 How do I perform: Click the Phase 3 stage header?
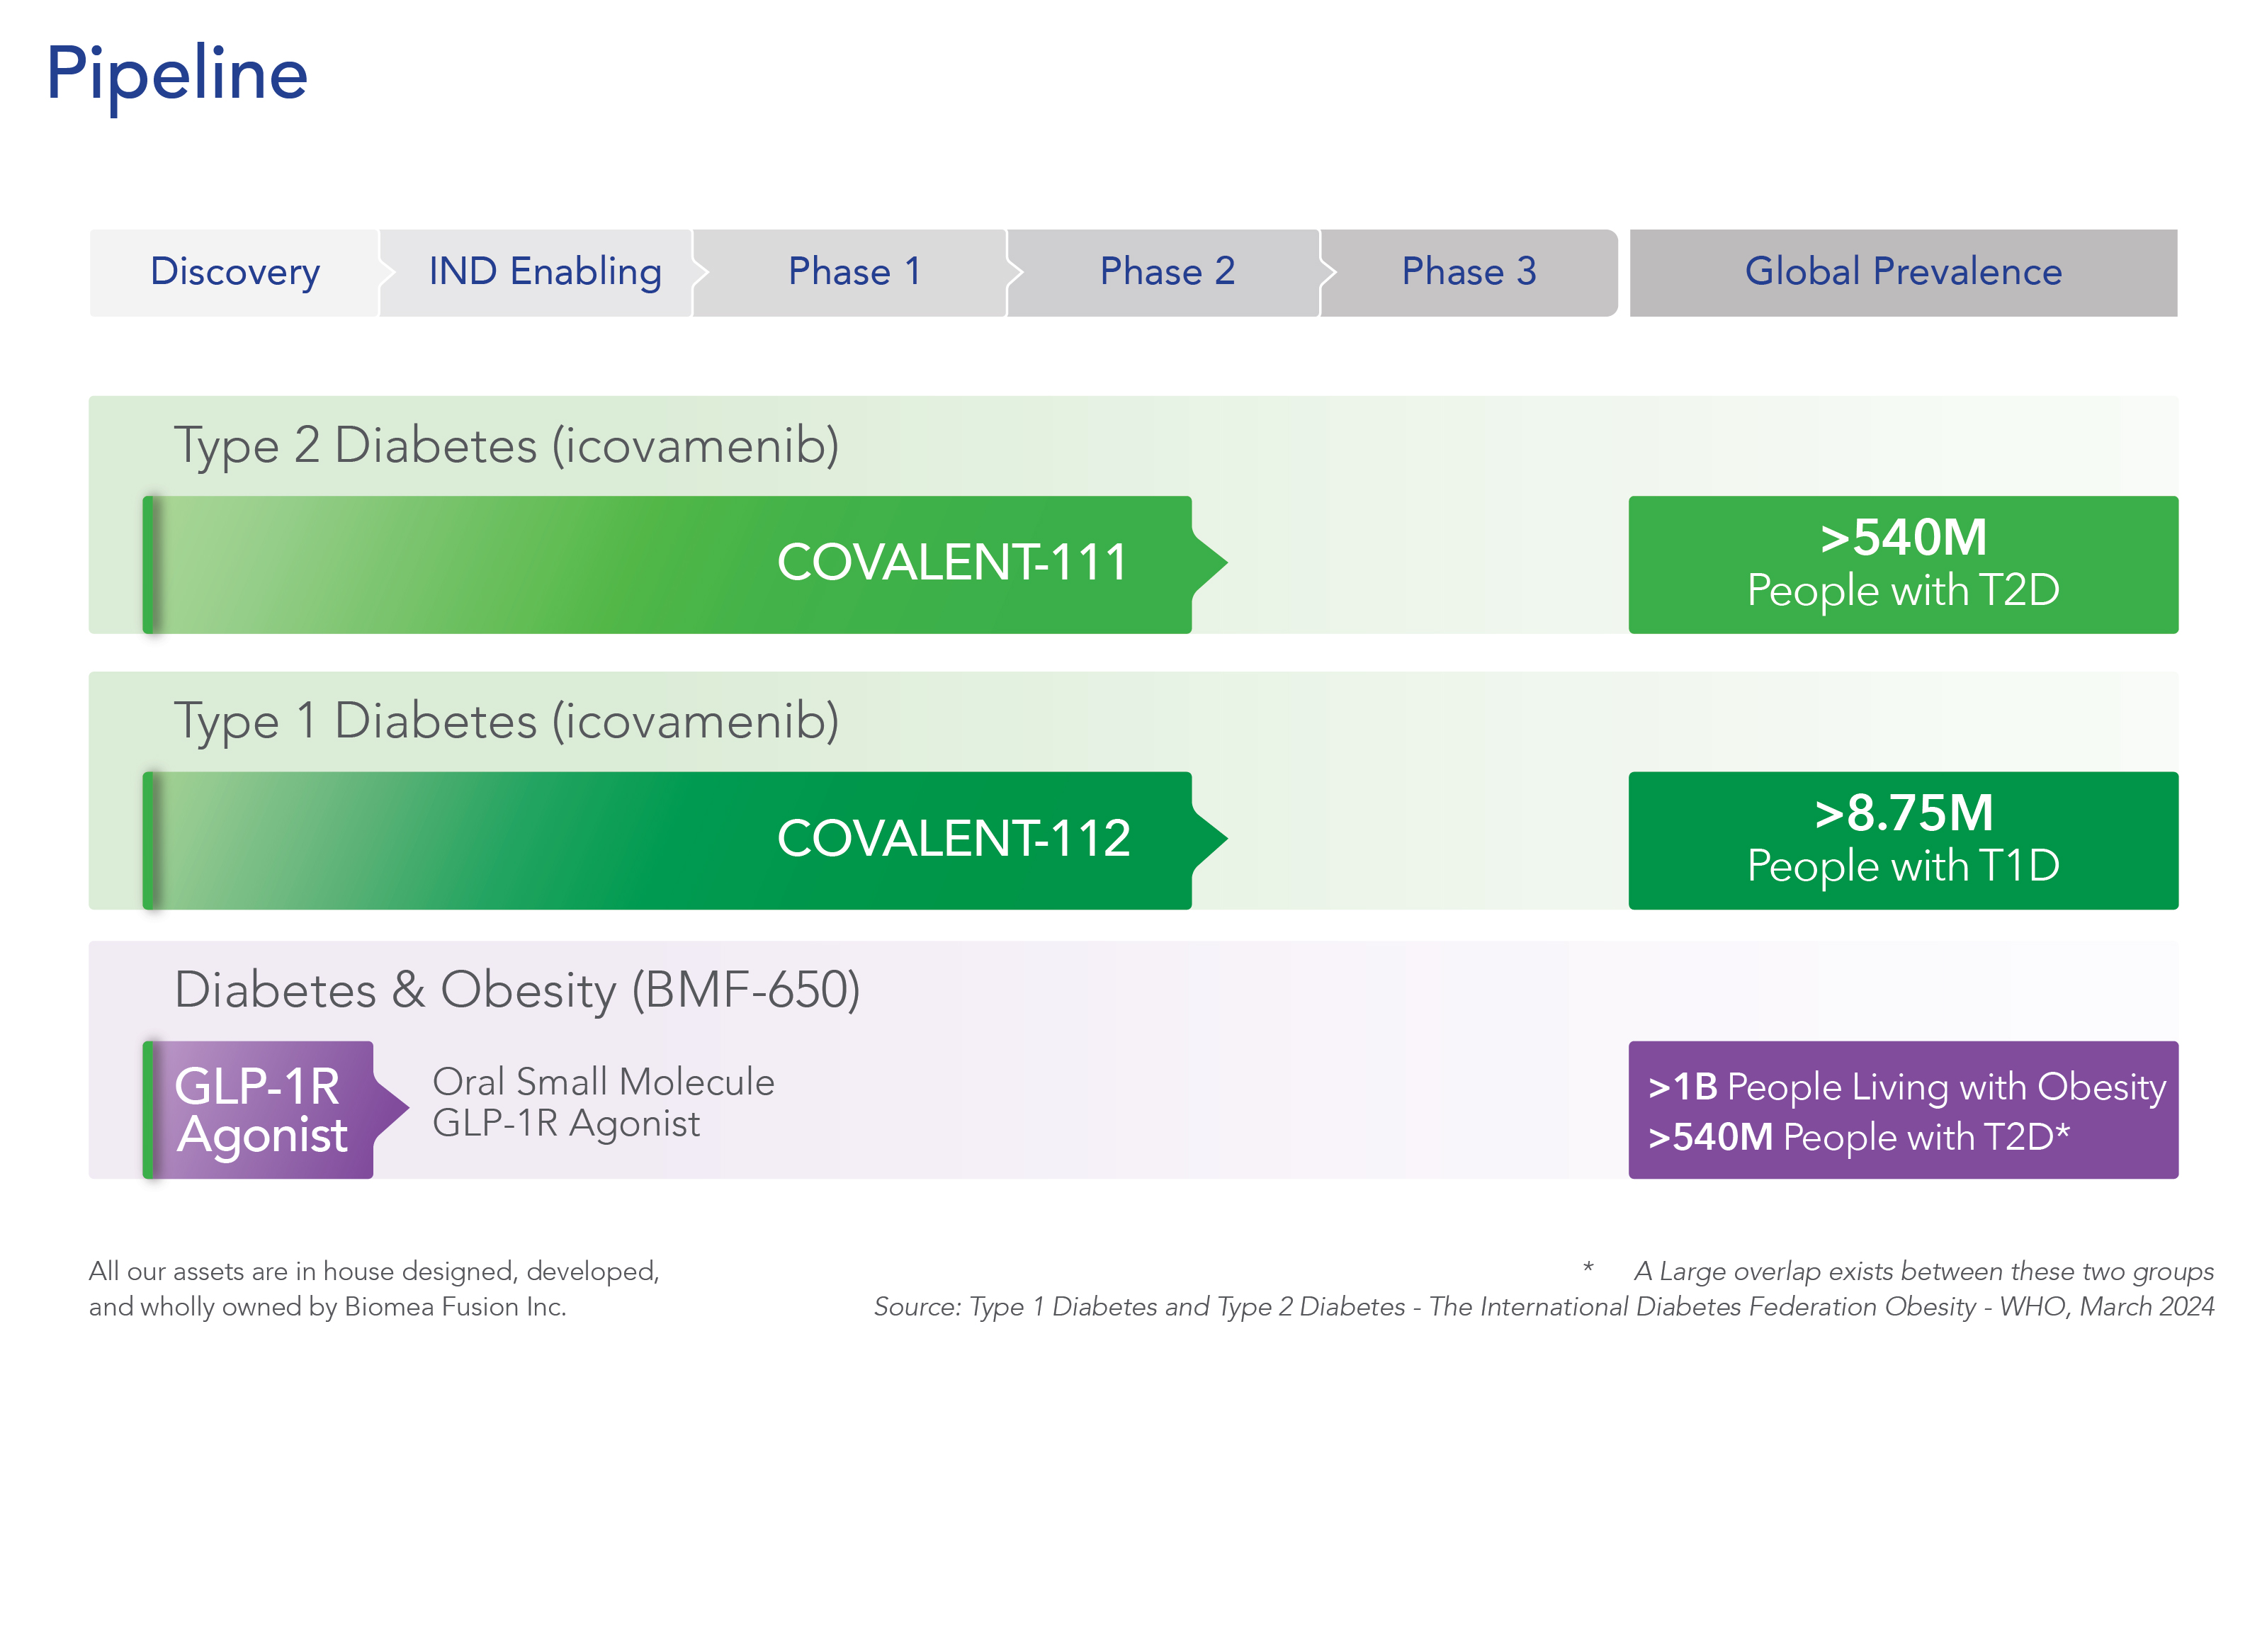[1468, 272]
